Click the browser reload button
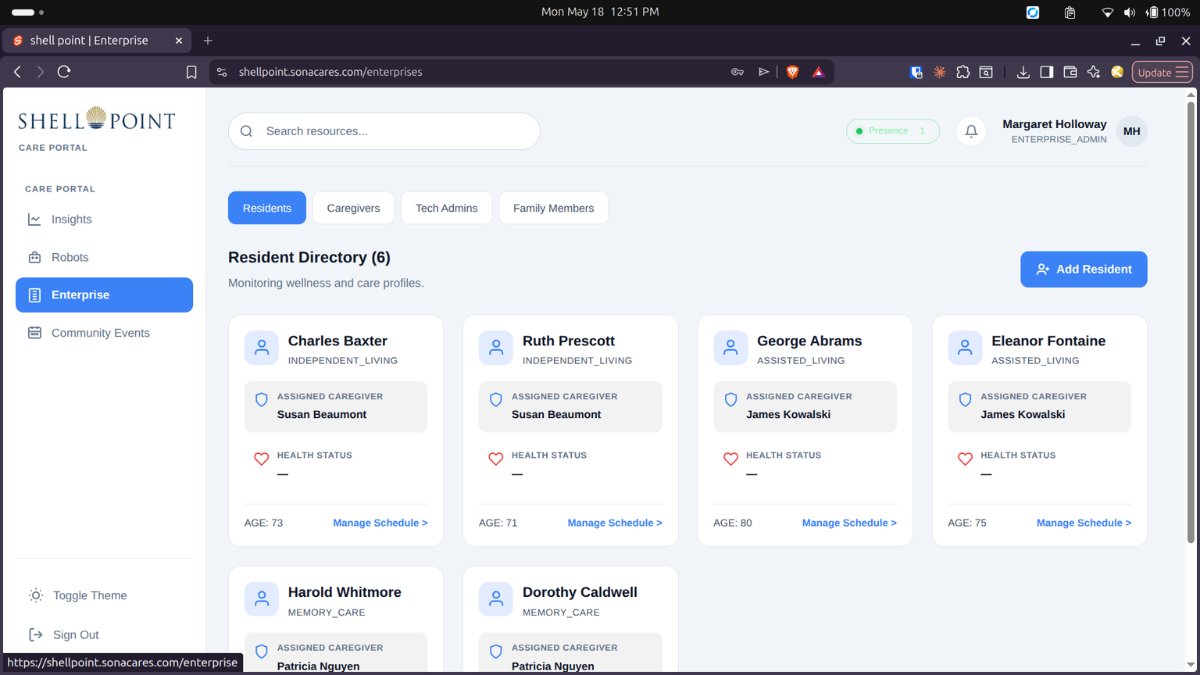 point(64,72)
